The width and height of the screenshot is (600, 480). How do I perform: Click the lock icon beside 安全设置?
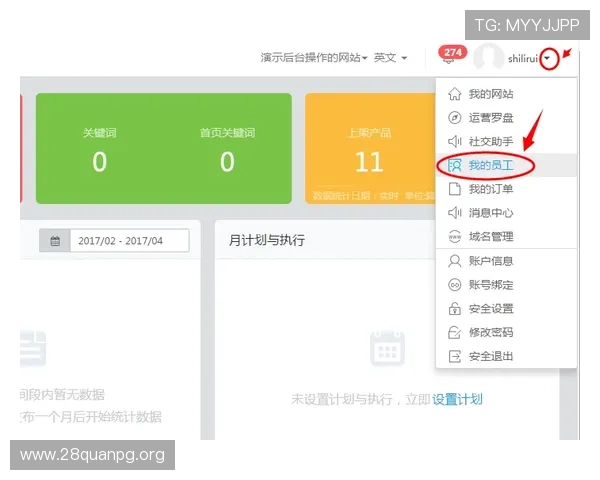pos(454,309)
